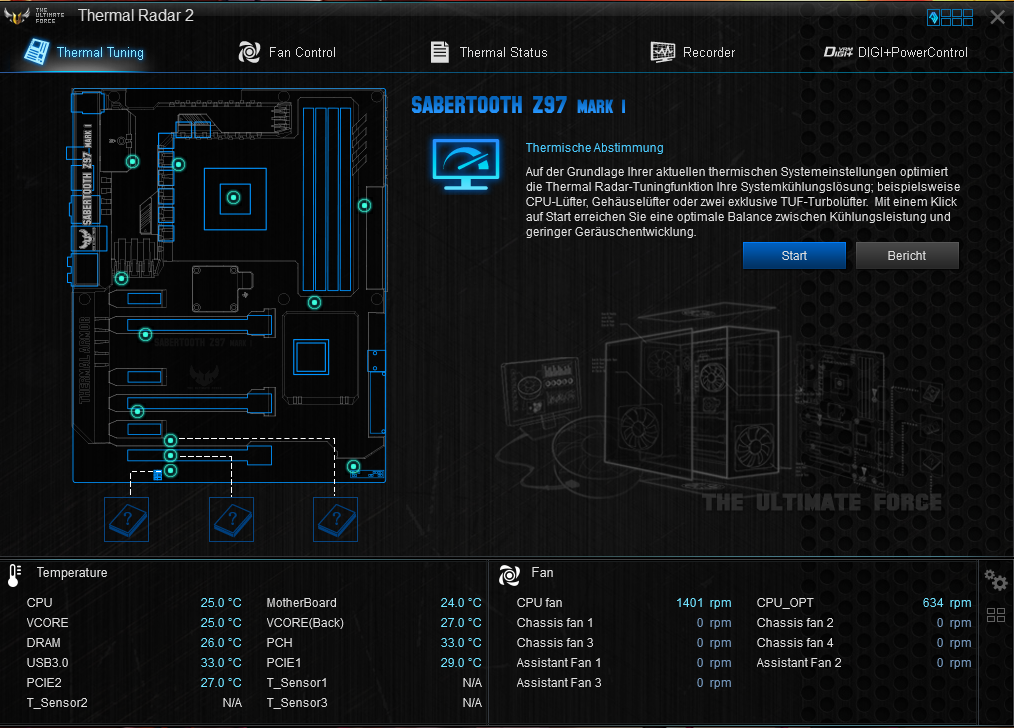This screenshot has height=728, width=1014.
Task: Select the USB3.0 temperature row label
Action: [x=47, y=663]
